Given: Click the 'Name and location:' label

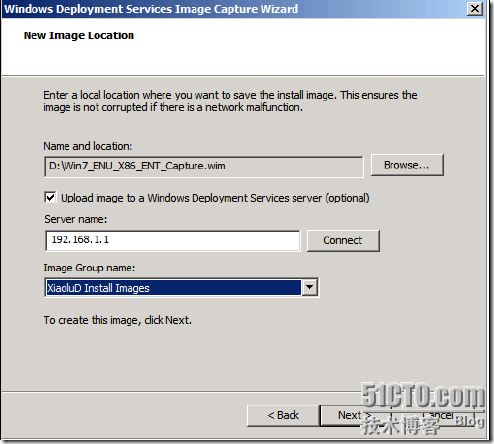Looking at the screenshot, I should point(88,146).
